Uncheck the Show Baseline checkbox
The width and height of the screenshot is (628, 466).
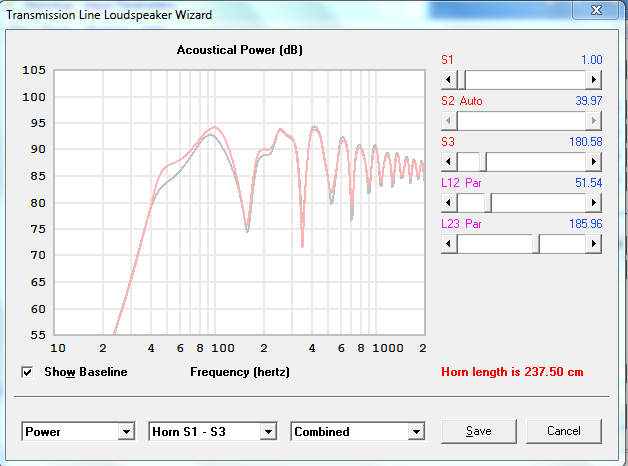pyautogui.click(x=27, y=372)
